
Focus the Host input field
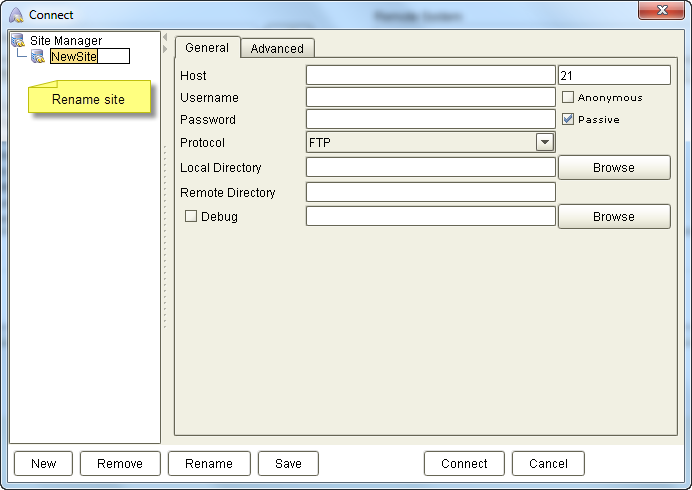pyautogui.click(x=430, y=76)
